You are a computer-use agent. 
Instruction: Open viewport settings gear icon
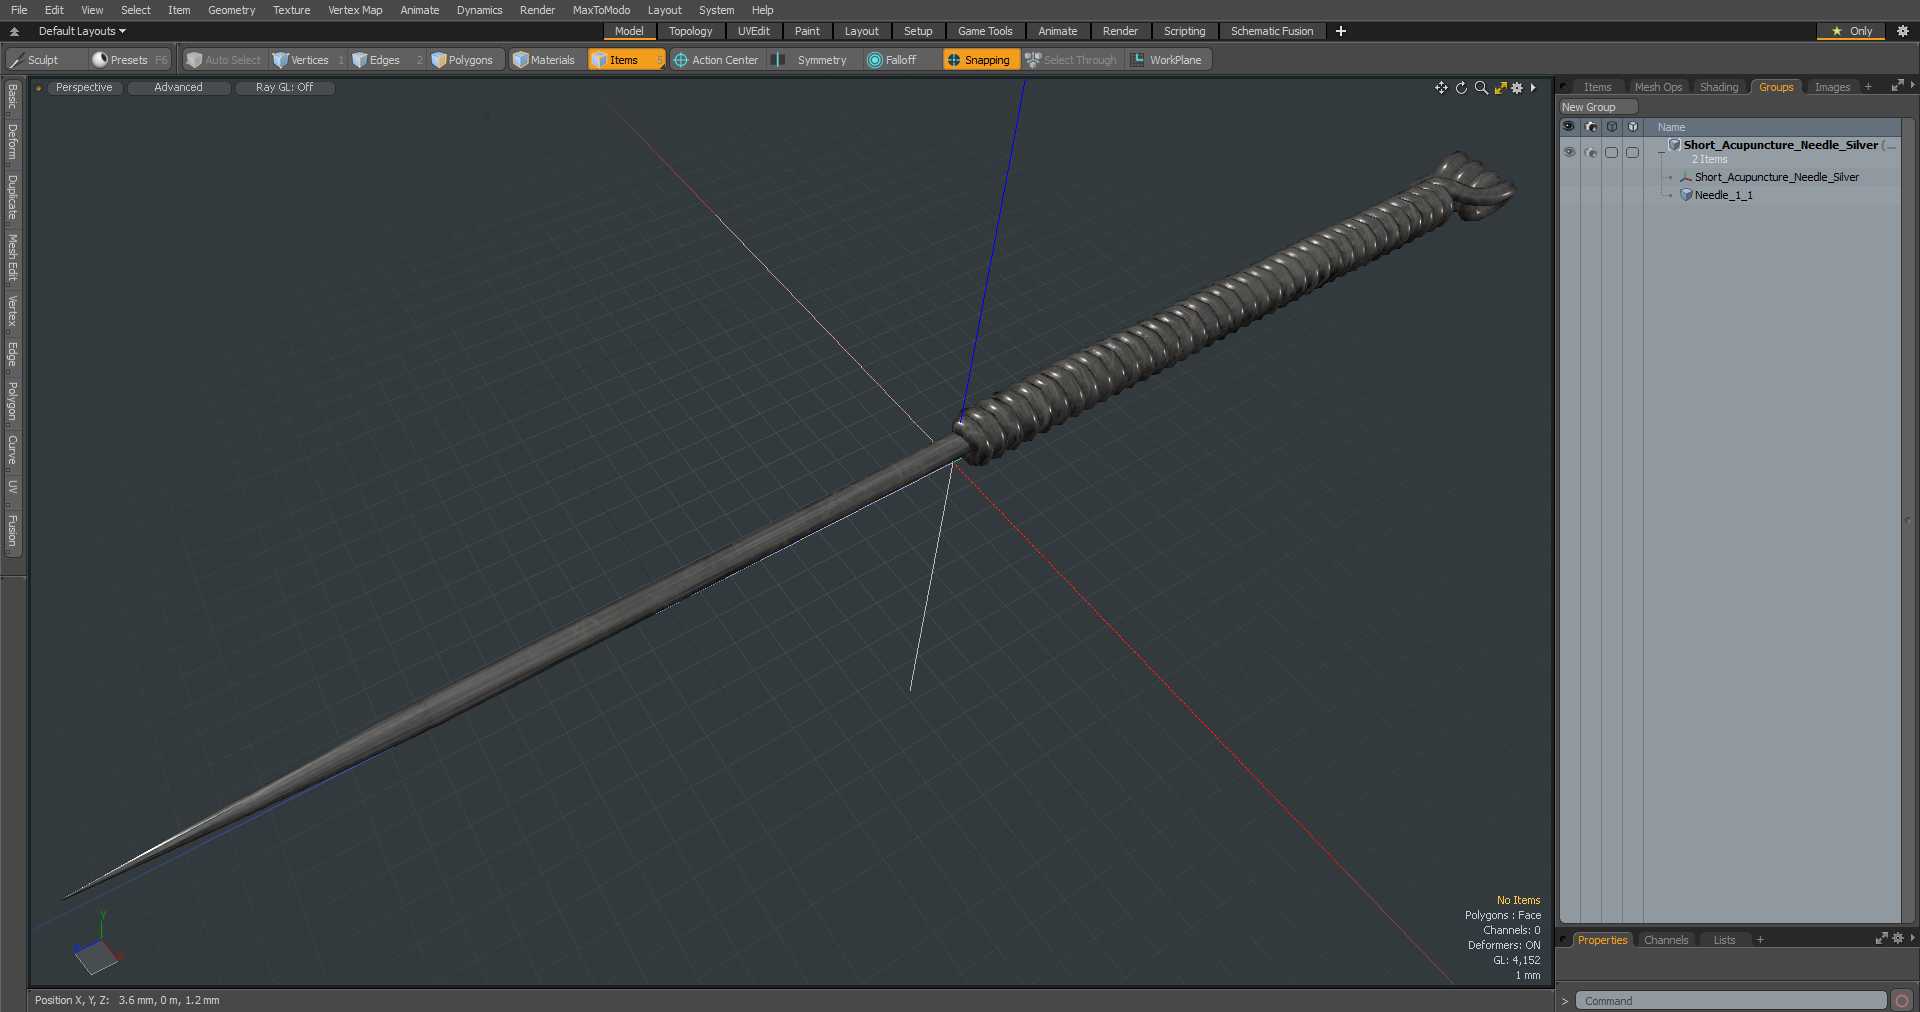(1517, 88)
